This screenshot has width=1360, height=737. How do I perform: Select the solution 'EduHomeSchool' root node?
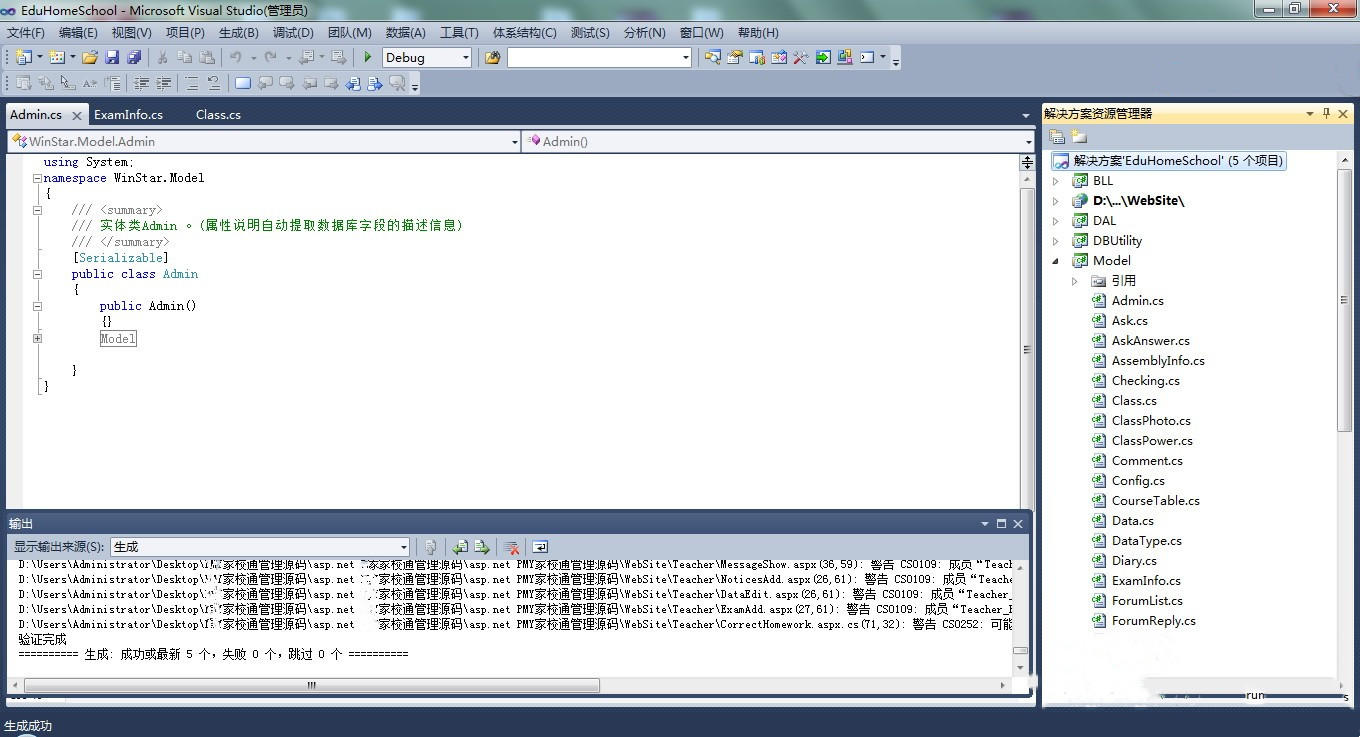pyautogui.click(x=1169, y=161)
